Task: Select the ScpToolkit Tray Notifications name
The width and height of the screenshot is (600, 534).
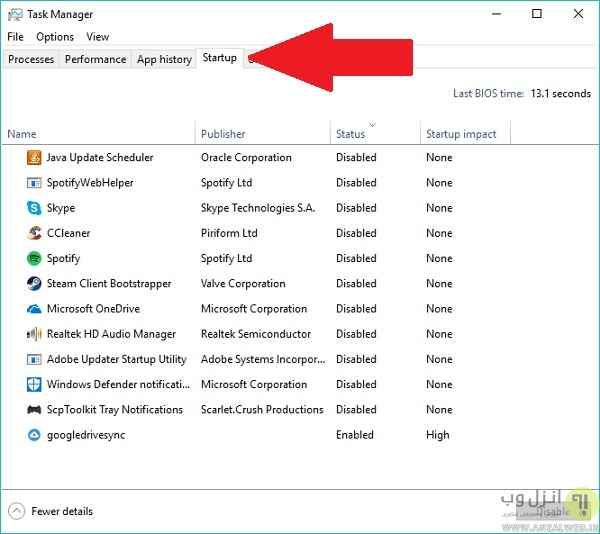Action: [115, 410]
